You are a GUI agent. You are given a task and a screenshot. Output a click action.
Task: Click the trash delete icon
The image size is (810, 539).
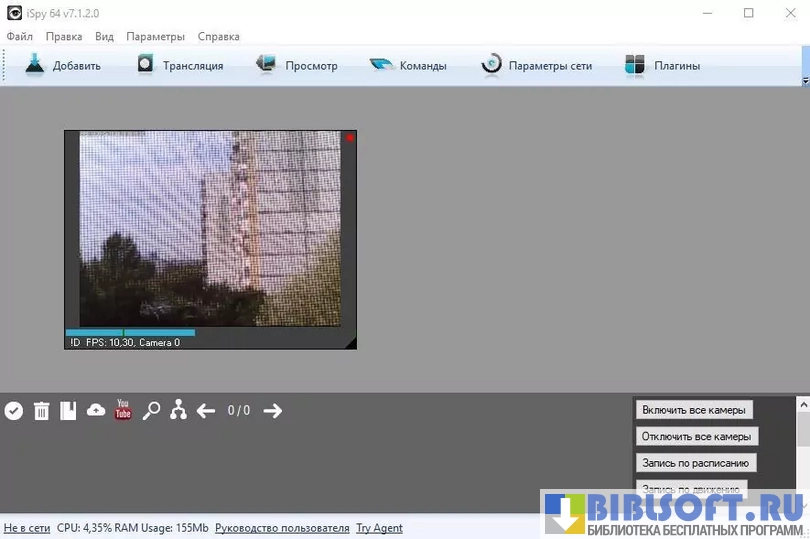(41, 411)
